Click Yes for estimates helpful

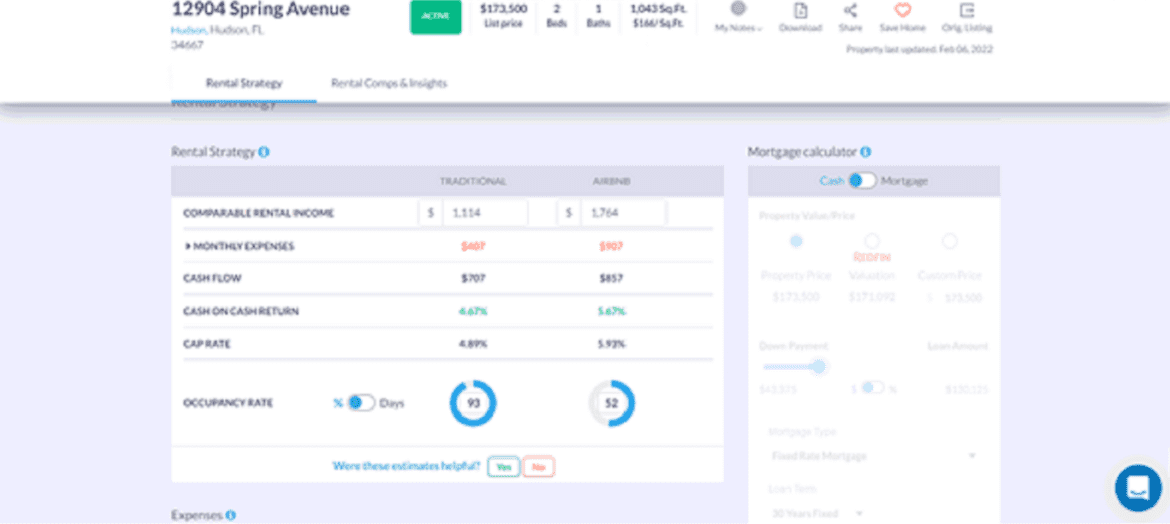[x=503, y=467]
